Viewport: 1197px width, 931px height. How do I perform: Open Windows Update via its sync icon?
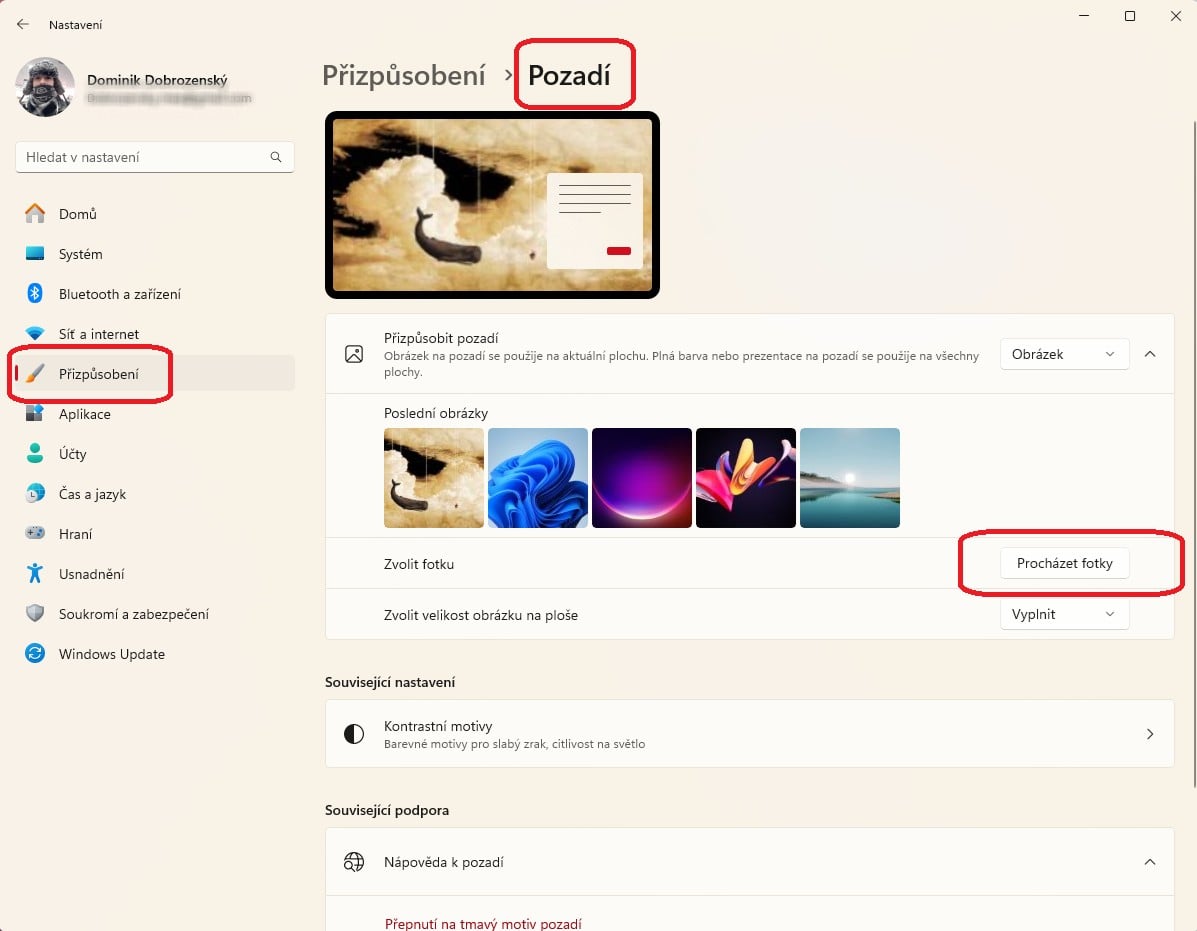pos(35,654)
